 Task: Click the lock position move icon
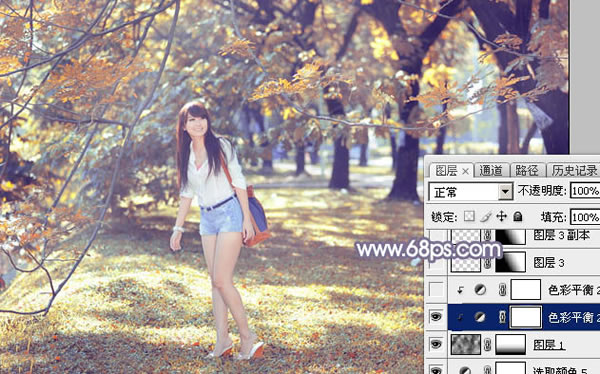pos(501,216)
